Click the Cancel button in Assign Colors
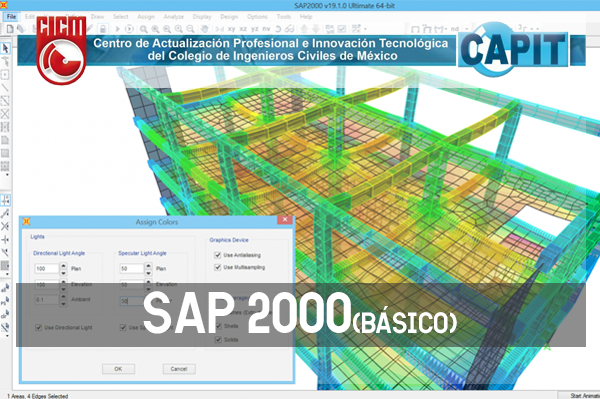This screenshot has width=600, height=399. tap(179, 369)
